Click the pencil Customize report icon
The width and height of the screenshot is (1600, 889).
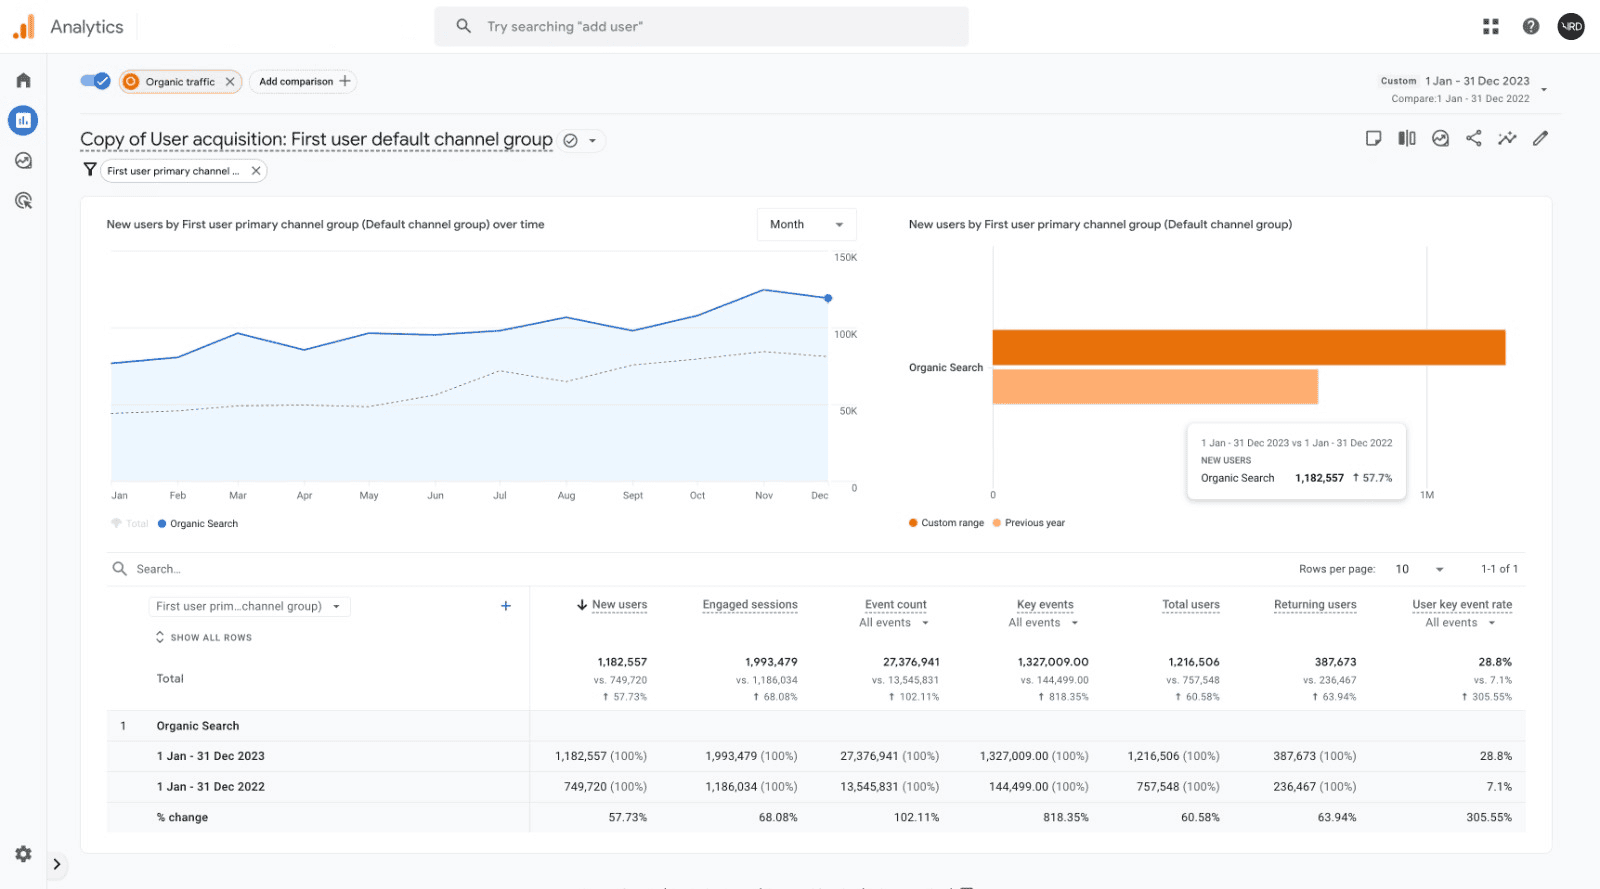point(1540,139)
